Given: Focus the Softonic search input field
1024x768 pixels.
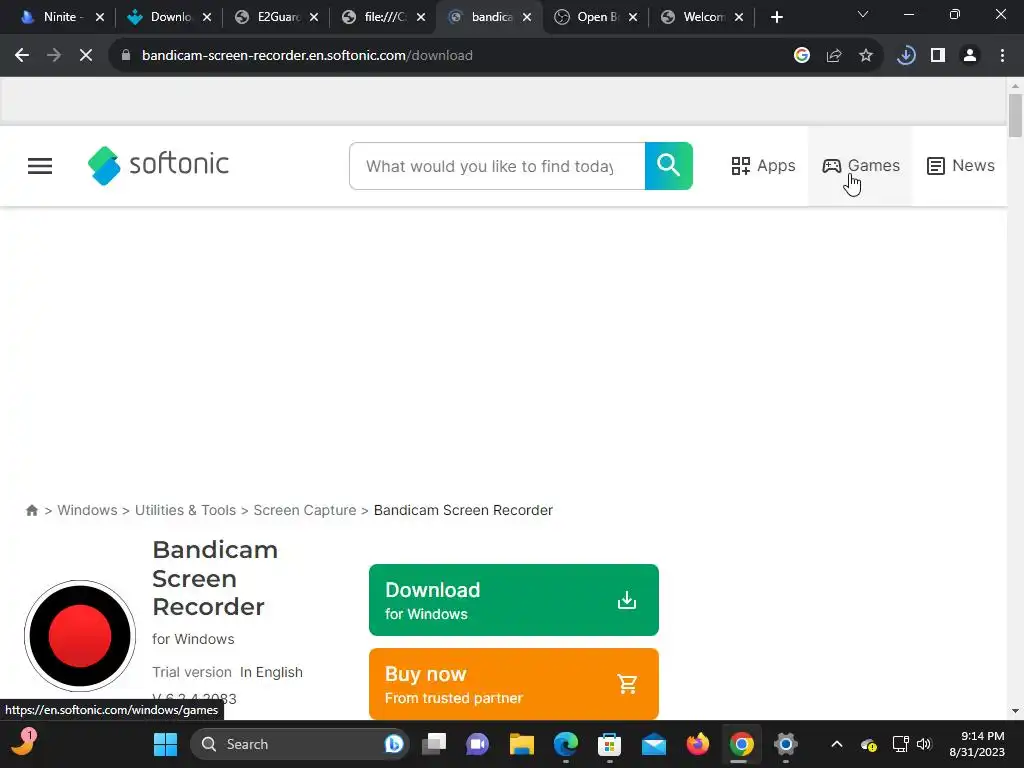Looking at the screenshot, I should pyautogui.click(x=497, y=166).
